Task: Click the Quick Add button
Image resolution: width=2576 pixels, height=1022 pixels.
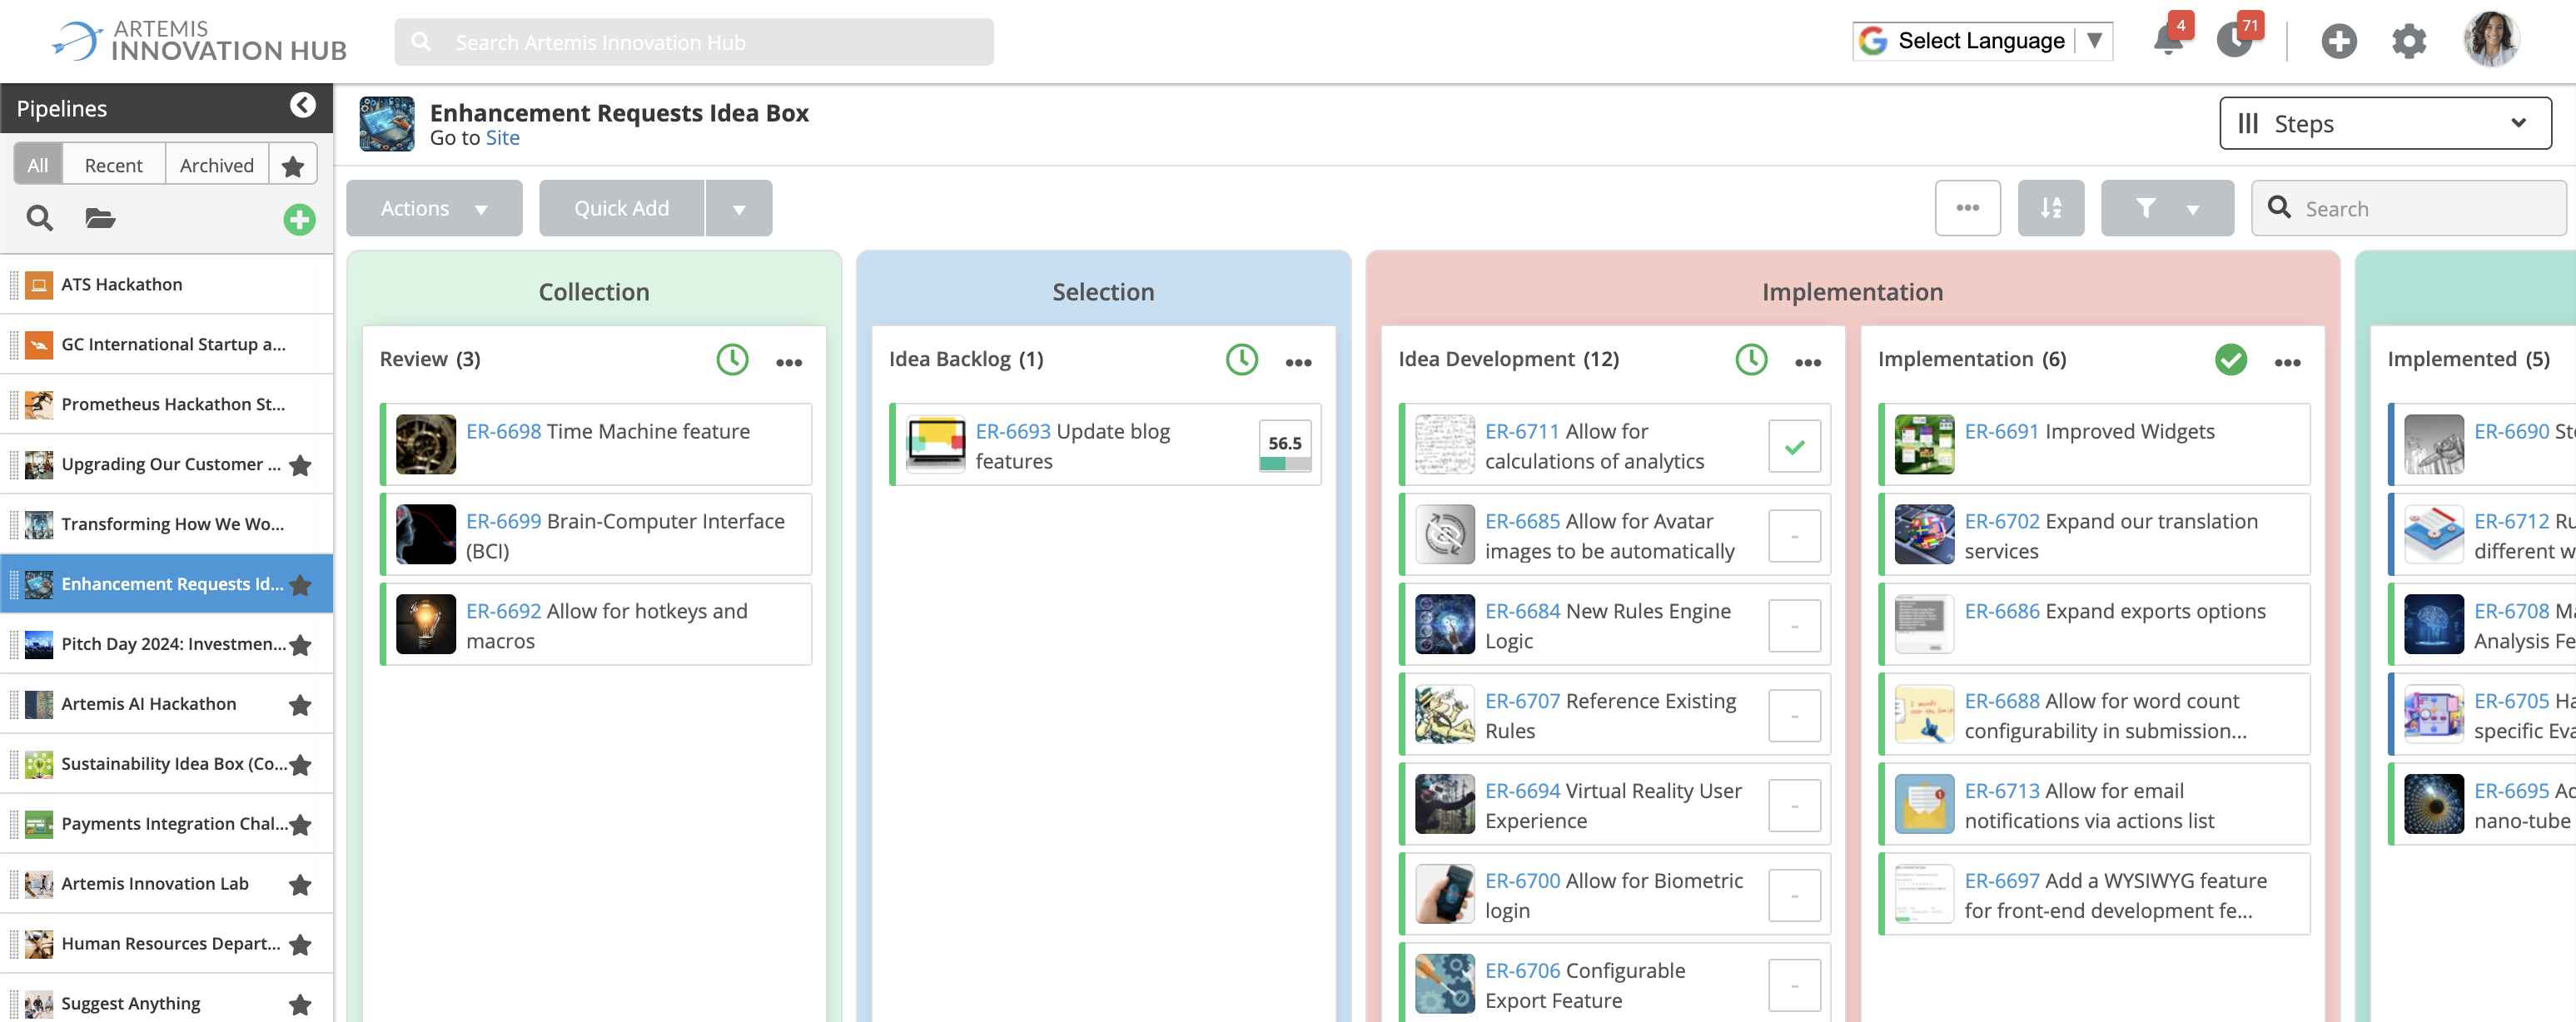Action: point(621,208)
